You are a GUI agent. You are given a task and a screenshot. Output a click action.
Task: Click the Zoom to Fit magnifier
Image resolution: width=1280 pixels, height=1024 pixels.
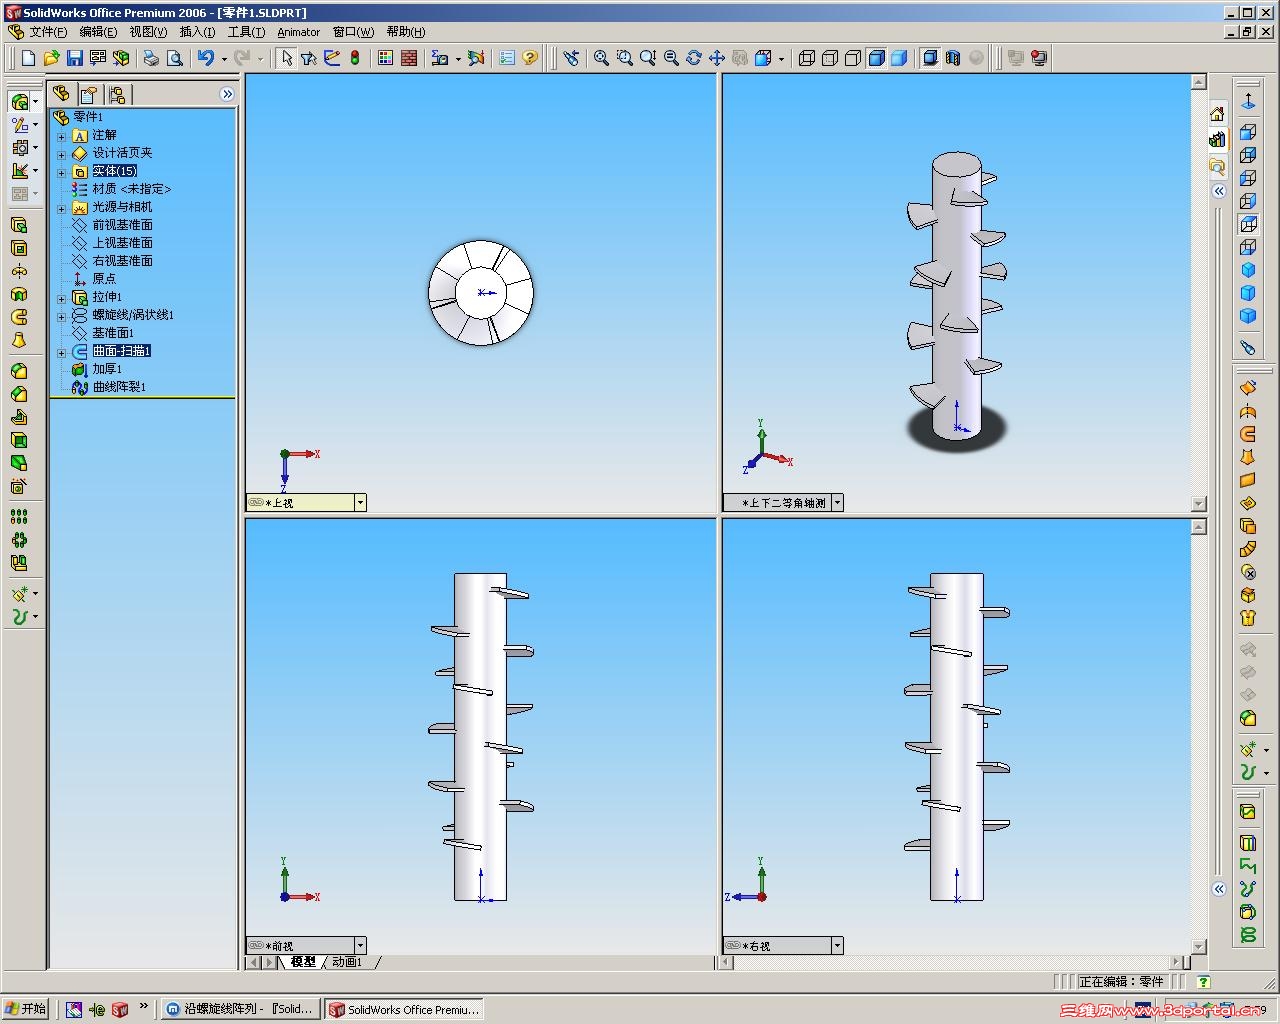point(602,58)
